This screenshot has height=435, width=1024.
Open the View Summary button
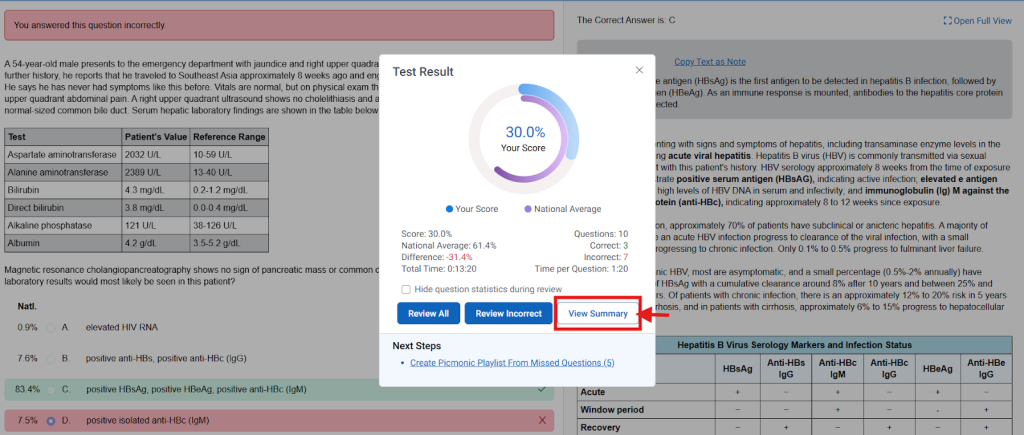[598, 314]
